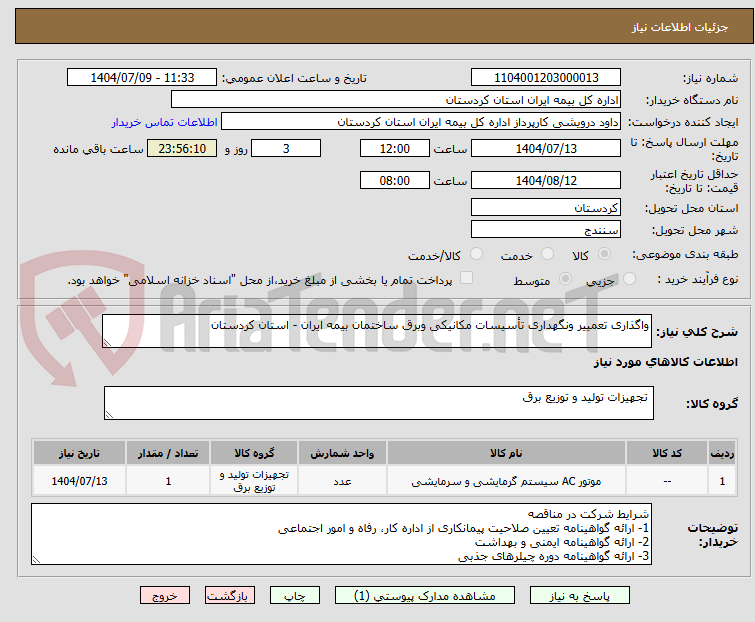Click the 12:00 deadline time field
The width and height of the screenshot is (755, 622).
[x=394, y=149]
